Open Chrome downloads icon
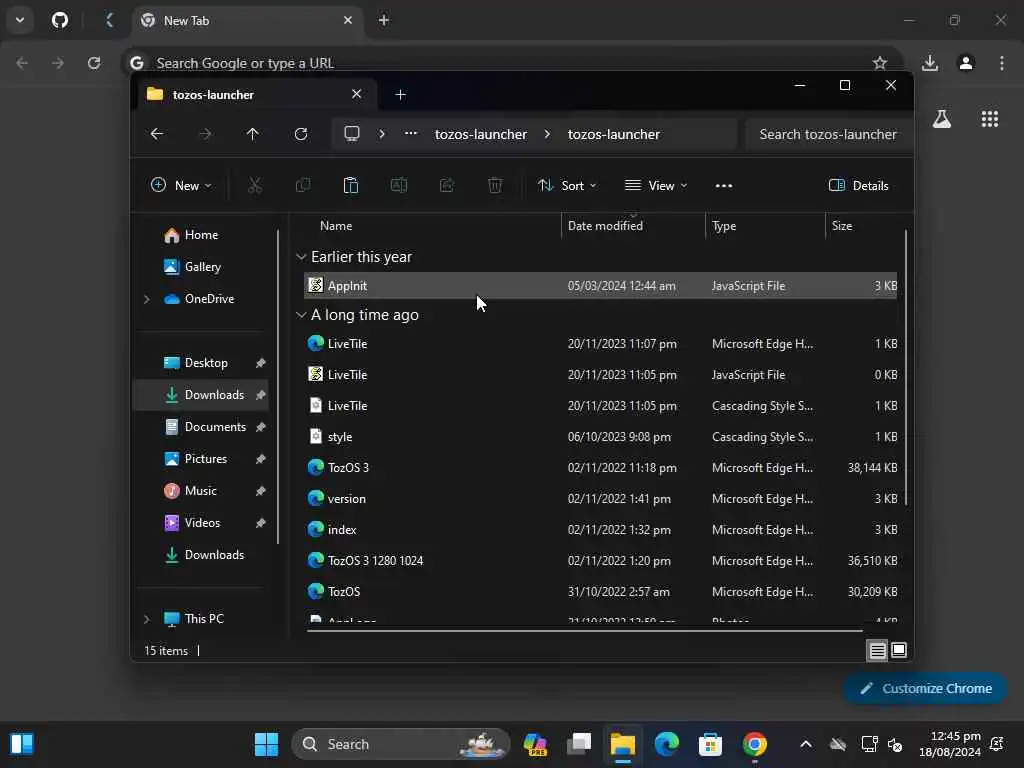This screenshot has width=1024, height=768. tap(930, 63)
